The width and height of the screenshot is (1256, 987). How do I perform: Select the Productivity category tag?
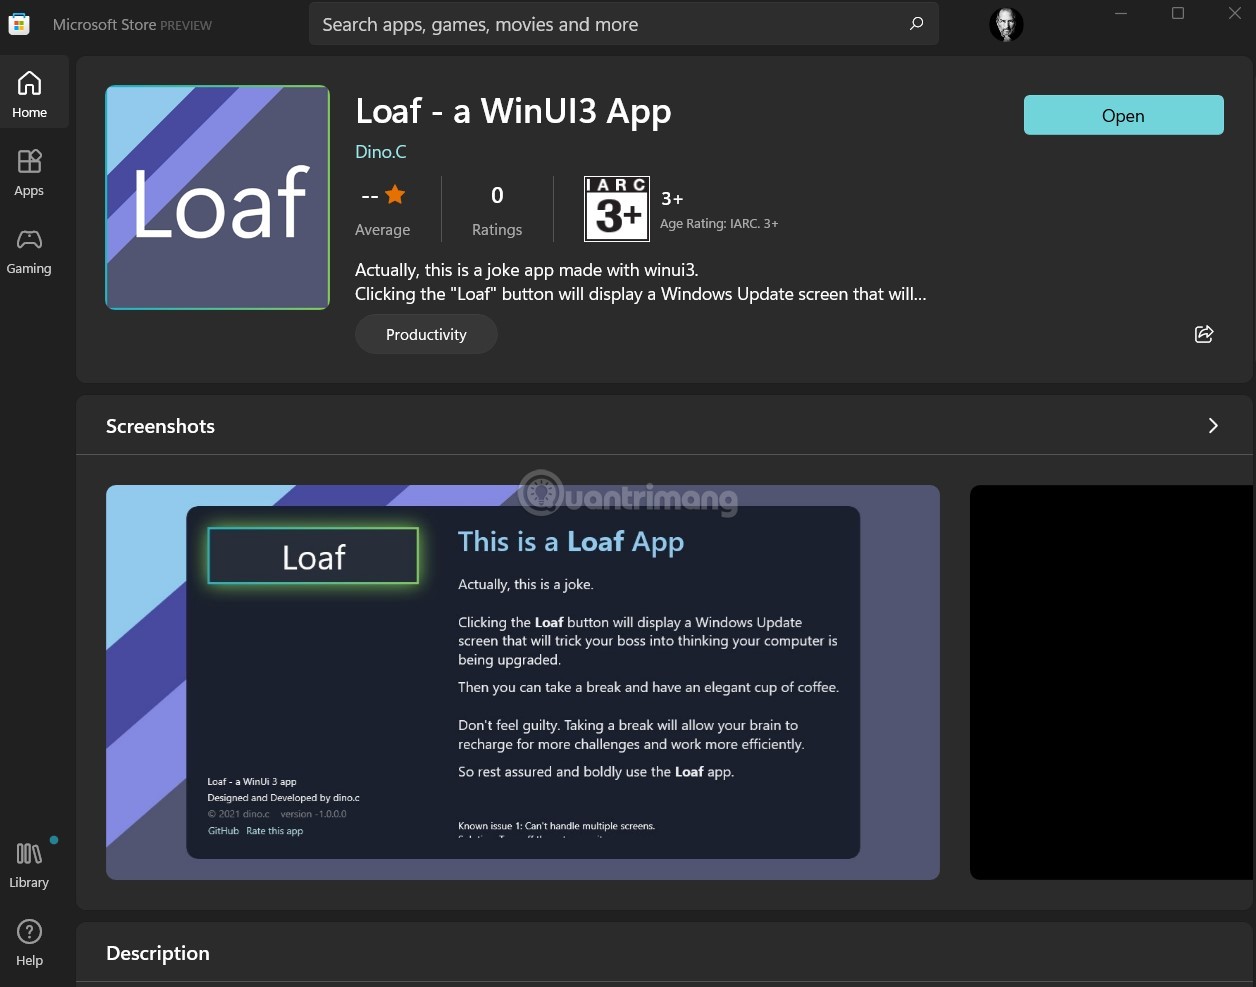click(x=426, y=334)
